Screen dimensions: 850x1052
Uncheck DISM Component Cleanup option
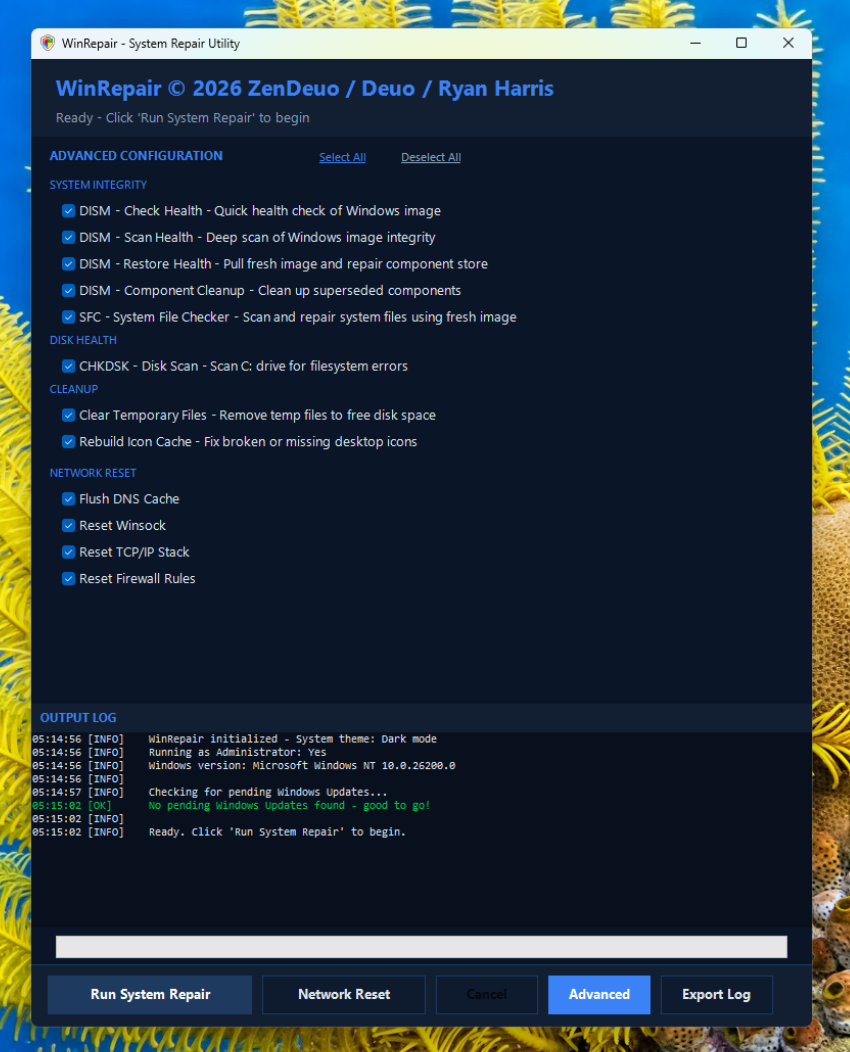coord(69,291)
